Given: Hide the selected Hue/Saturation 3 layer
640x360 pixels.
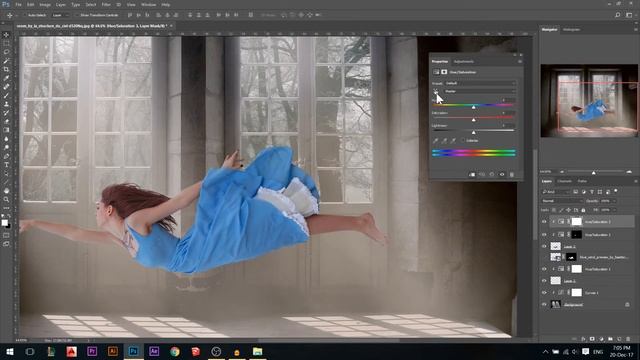Looking at the screenshot, I should click(x=544, y=222).
